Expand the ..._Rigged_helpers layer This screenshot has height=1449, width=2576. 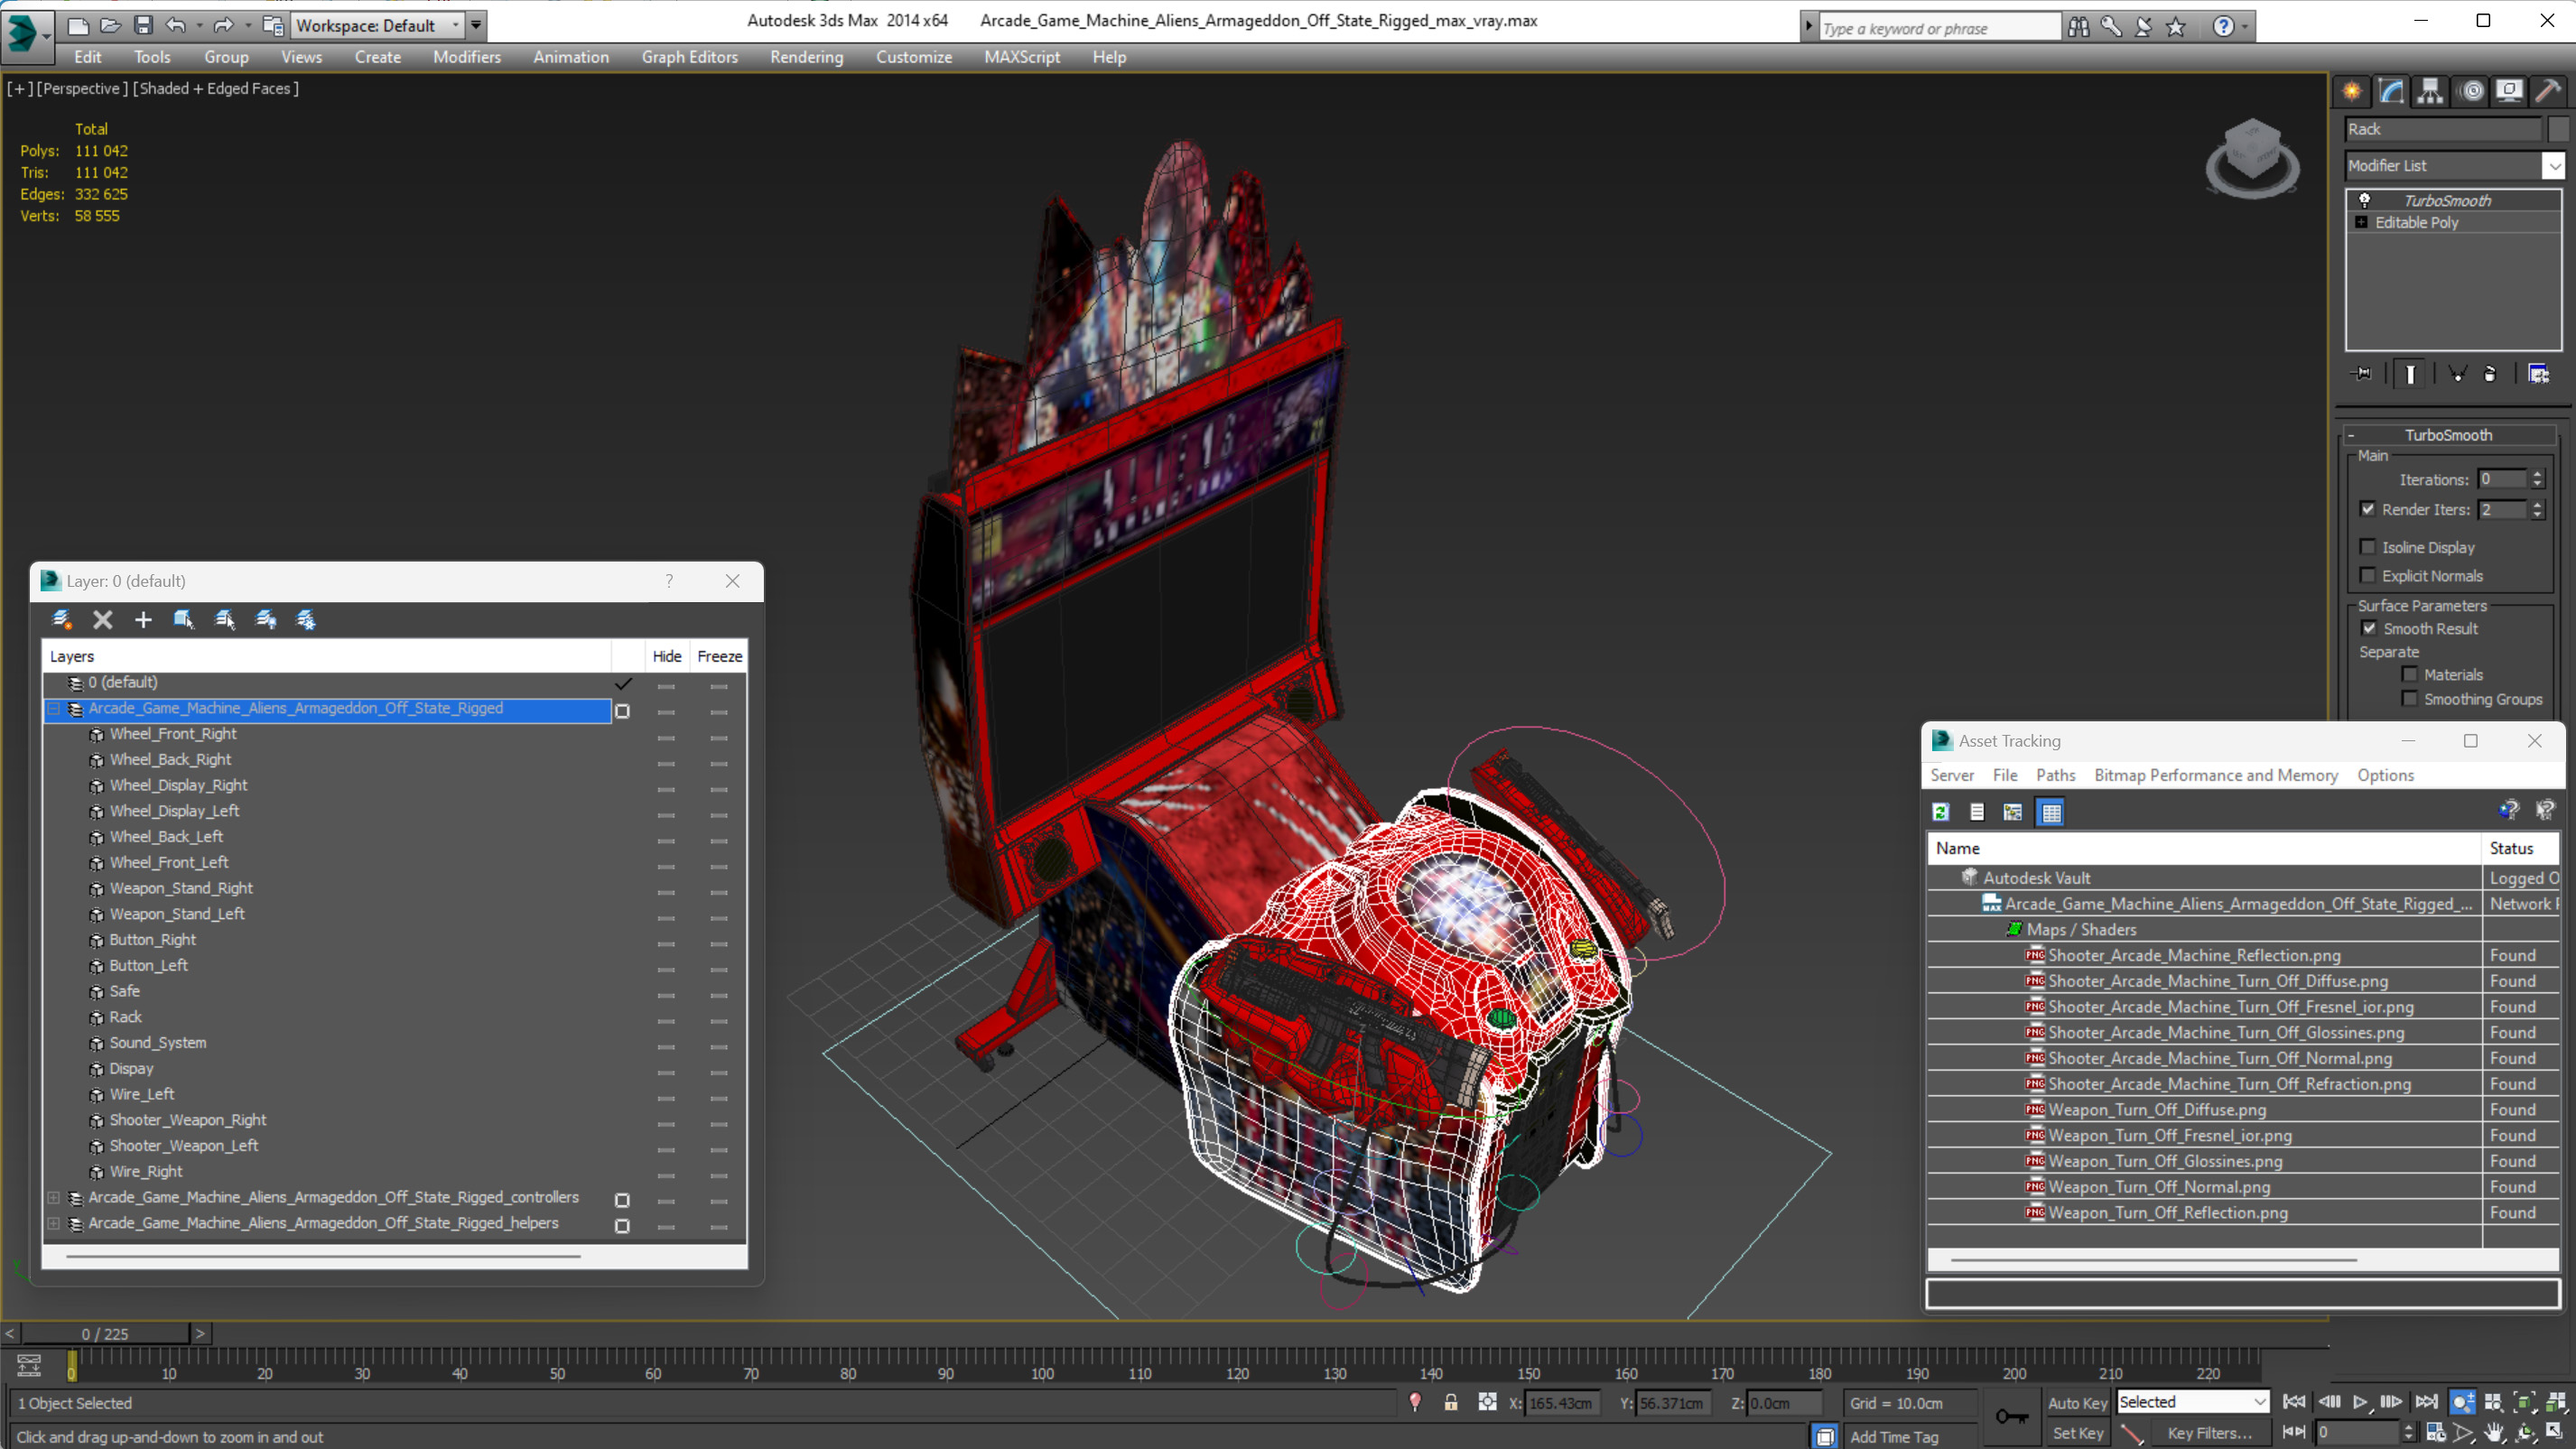click(x=54, y=1223)
